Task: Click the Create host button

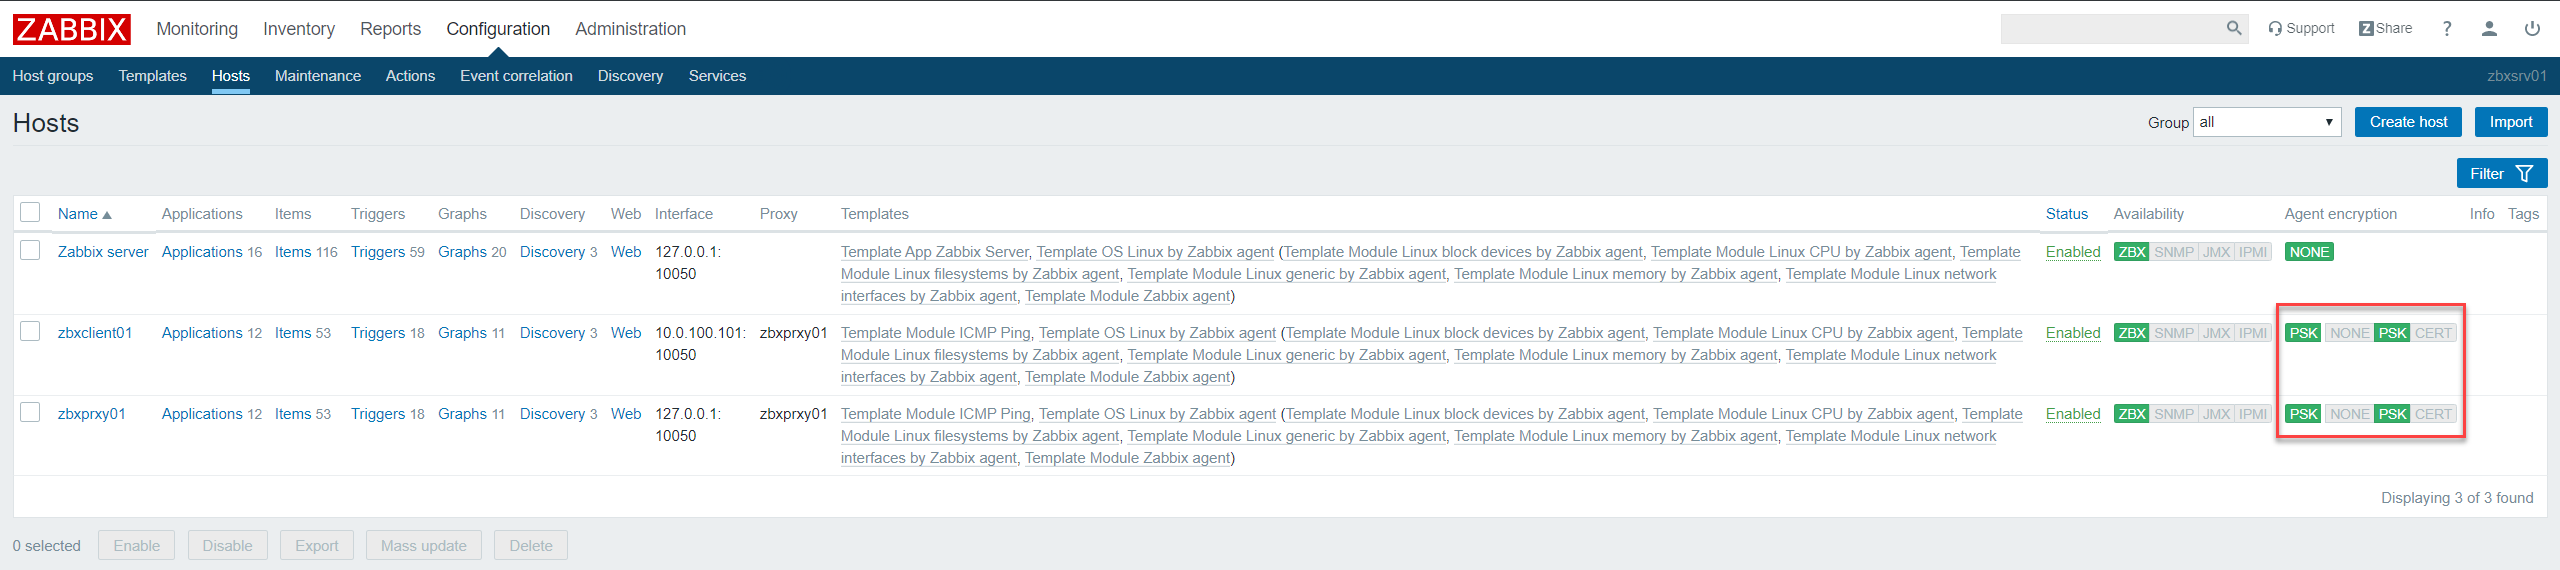Action: [2408, 122]
